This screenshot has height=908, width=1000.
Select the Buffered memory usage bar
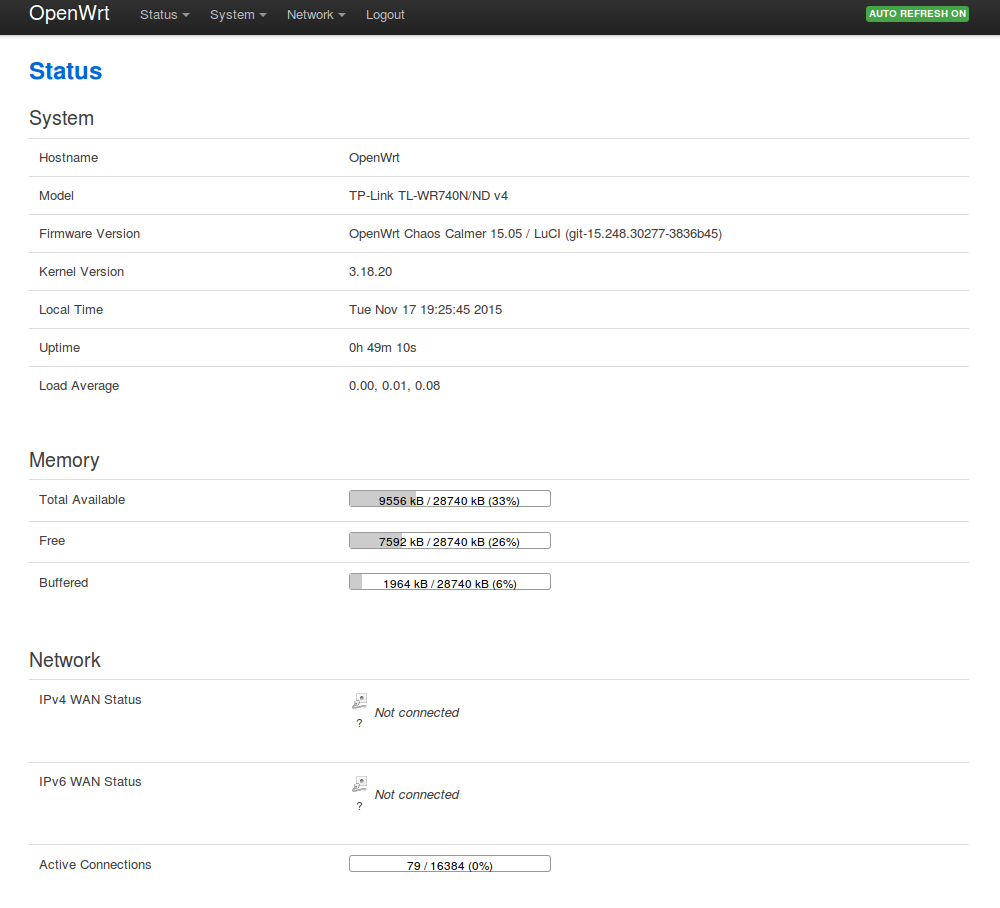(449, 582)
